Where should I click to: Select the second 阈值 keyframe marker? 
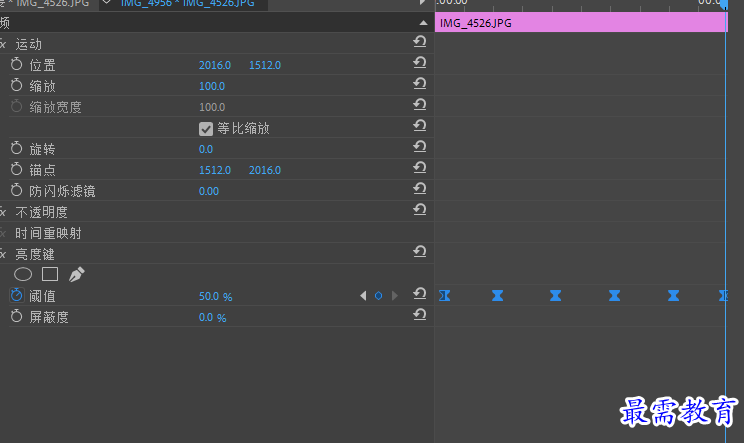click(497, 295)
